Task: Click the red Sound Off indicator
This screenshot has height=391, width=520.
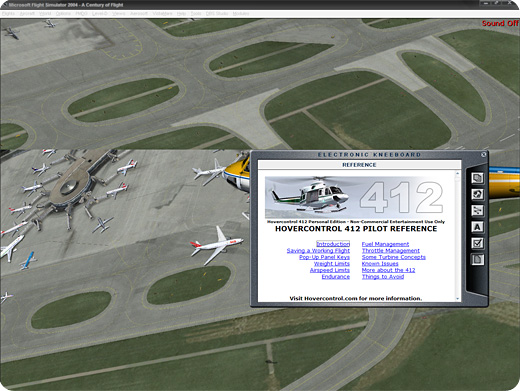Action: click(x=500, y=23)
